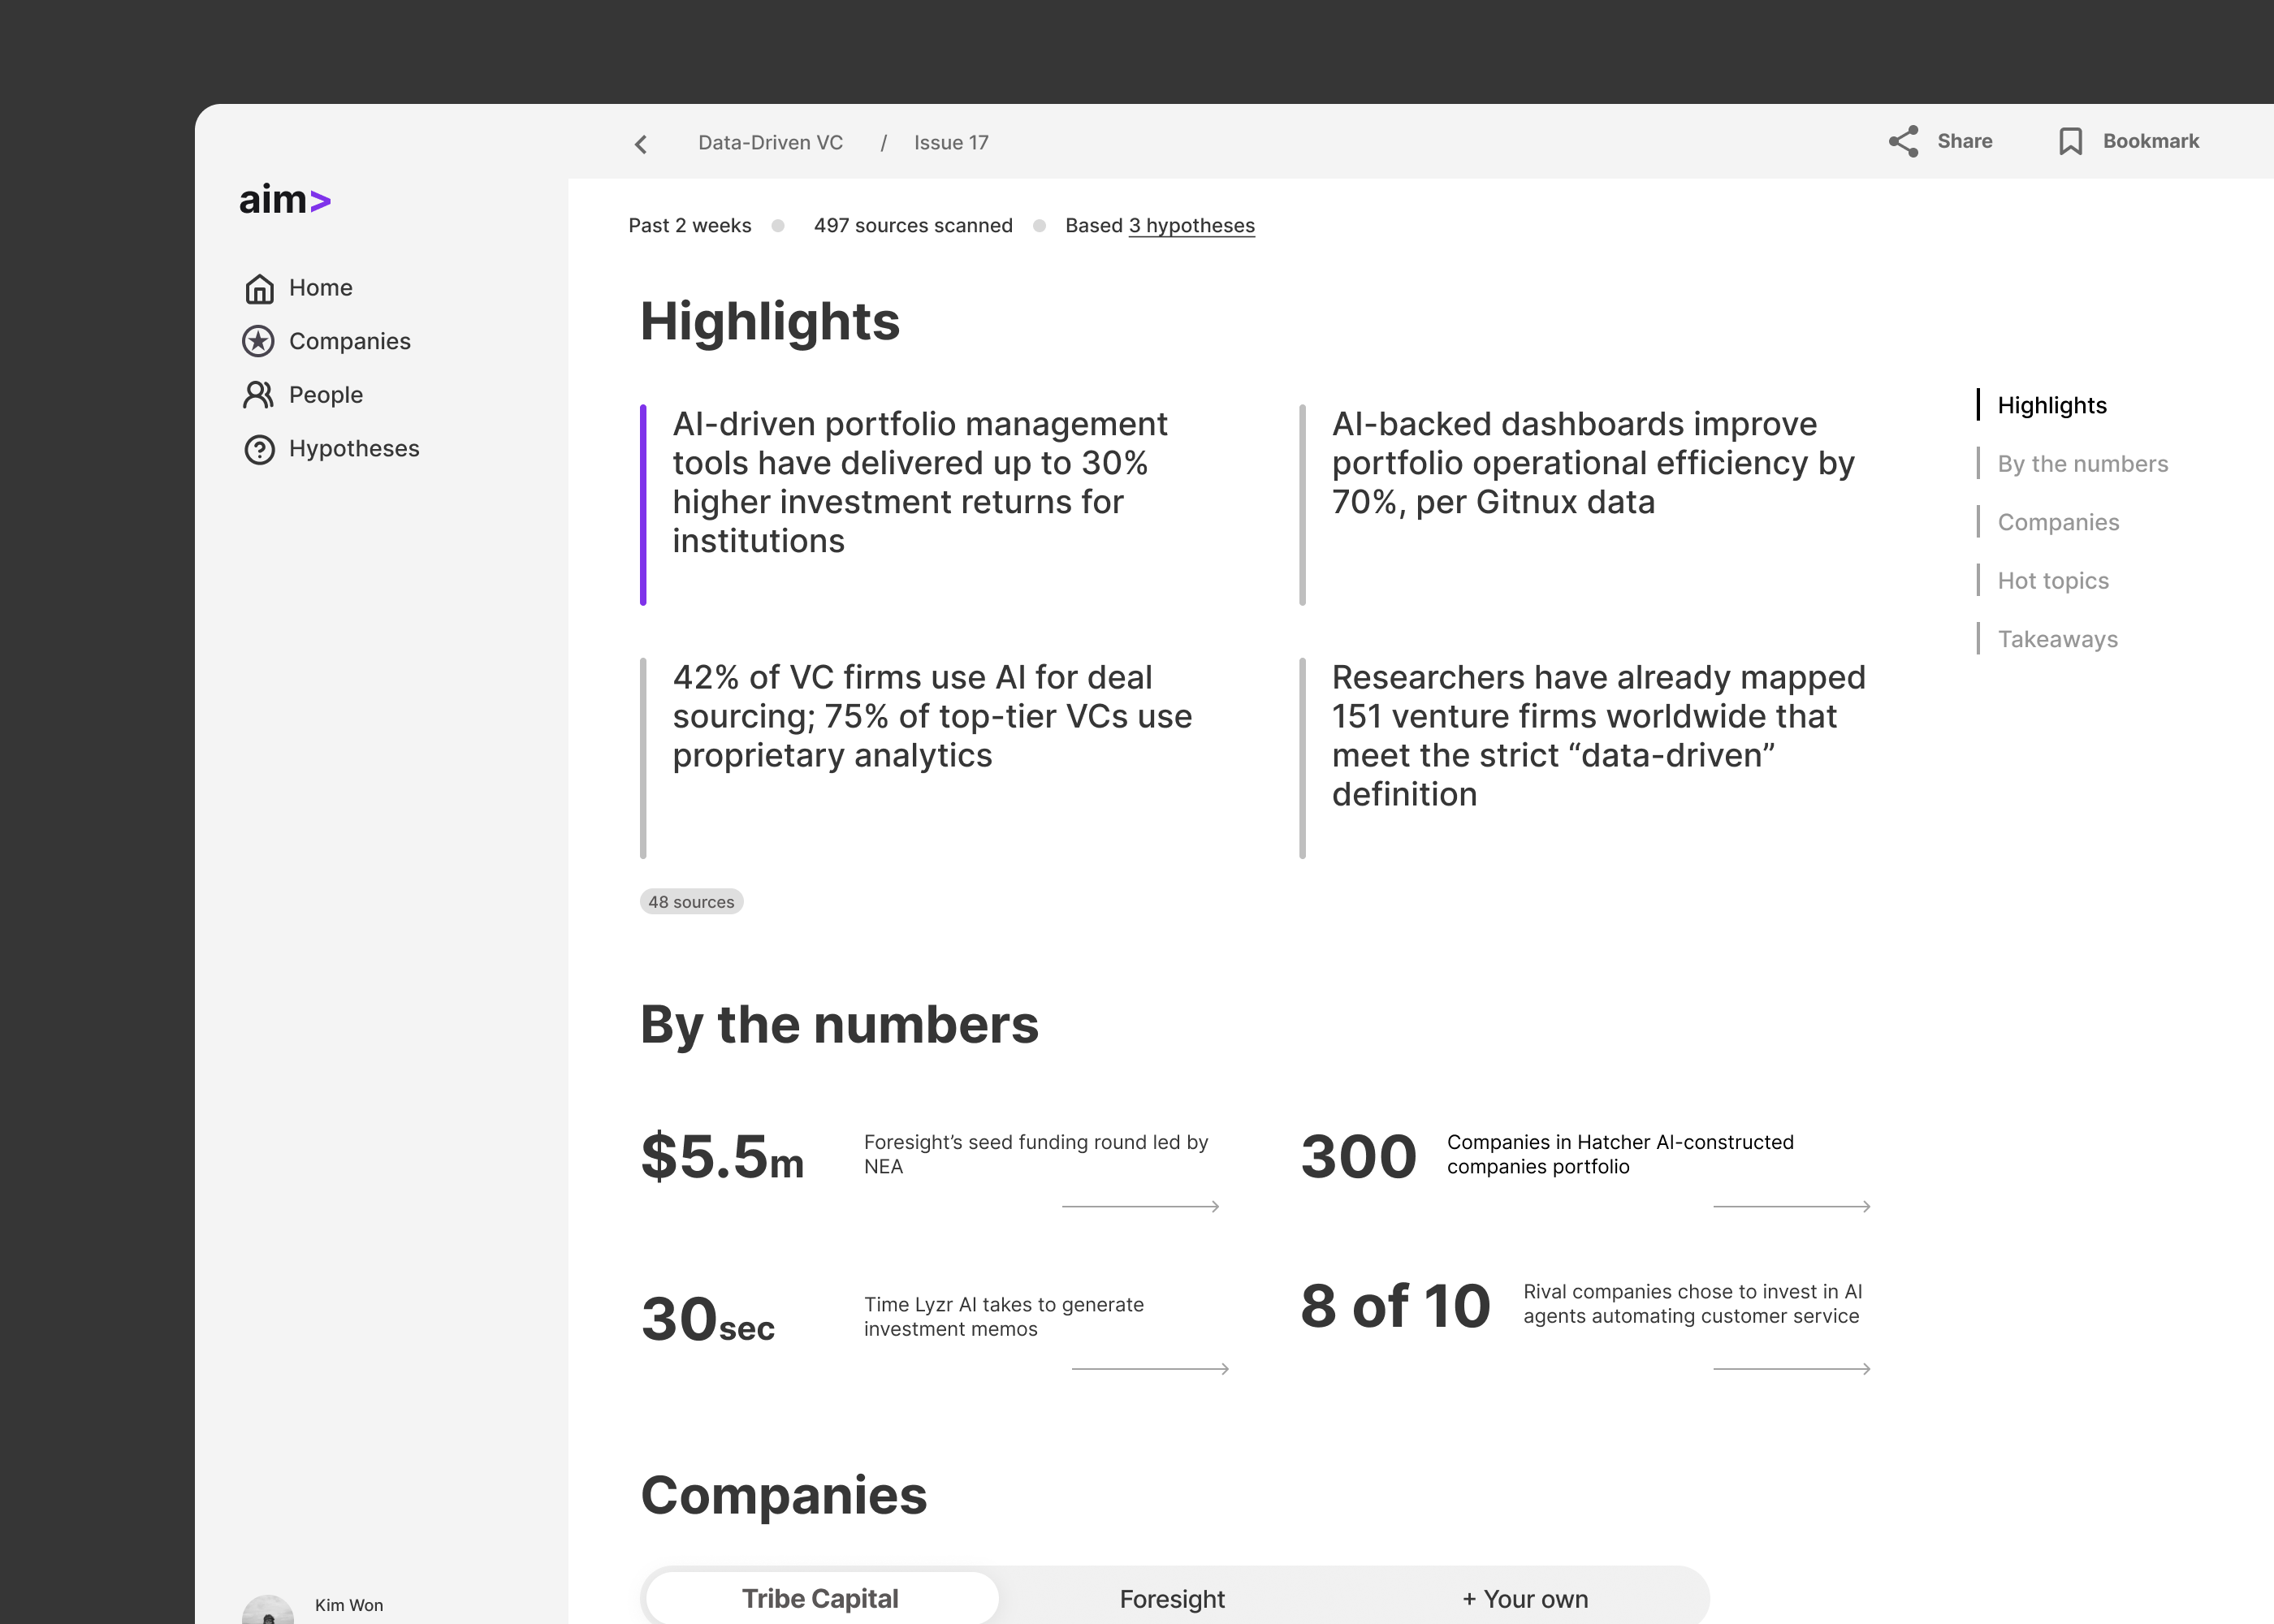Open Hypotheses using the question-mark icon
2274x1624 pixels.
(258, 449)
